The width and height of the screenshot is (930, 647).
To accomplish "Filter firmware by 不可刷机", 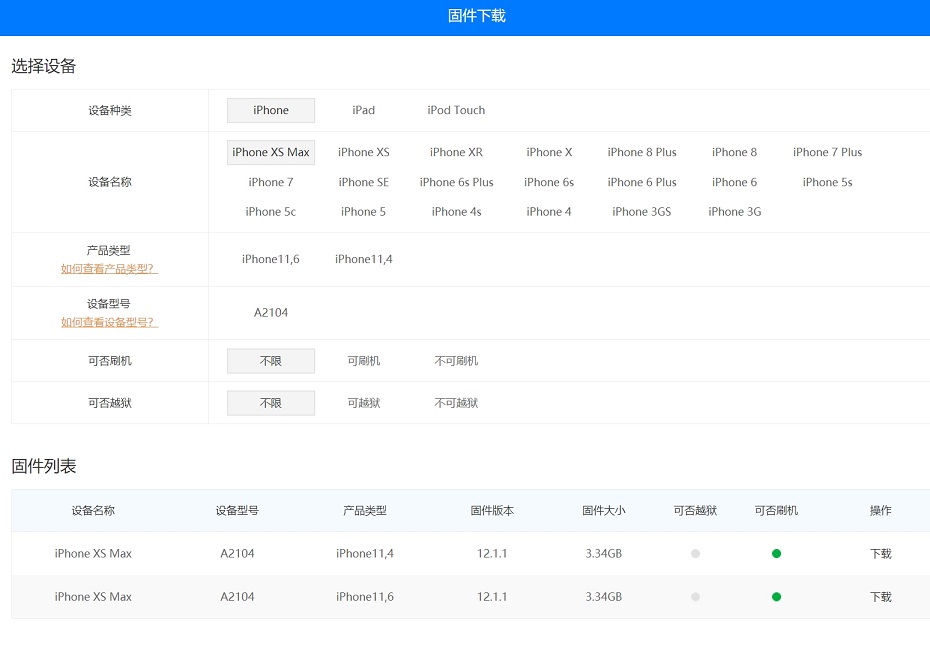I will tap(456, 361).
